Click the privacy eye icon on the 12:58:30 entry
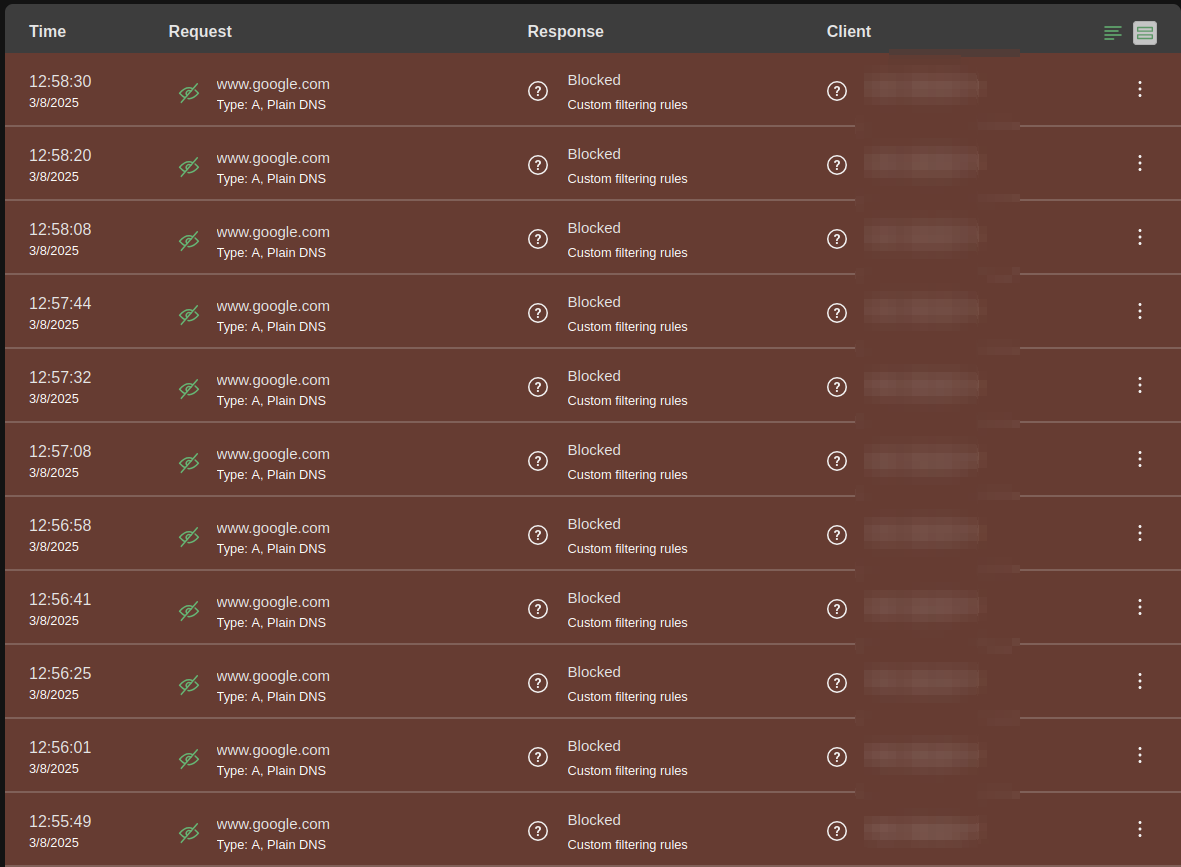This screenshot has width=1181, height=867. click(x=189, y=93)
